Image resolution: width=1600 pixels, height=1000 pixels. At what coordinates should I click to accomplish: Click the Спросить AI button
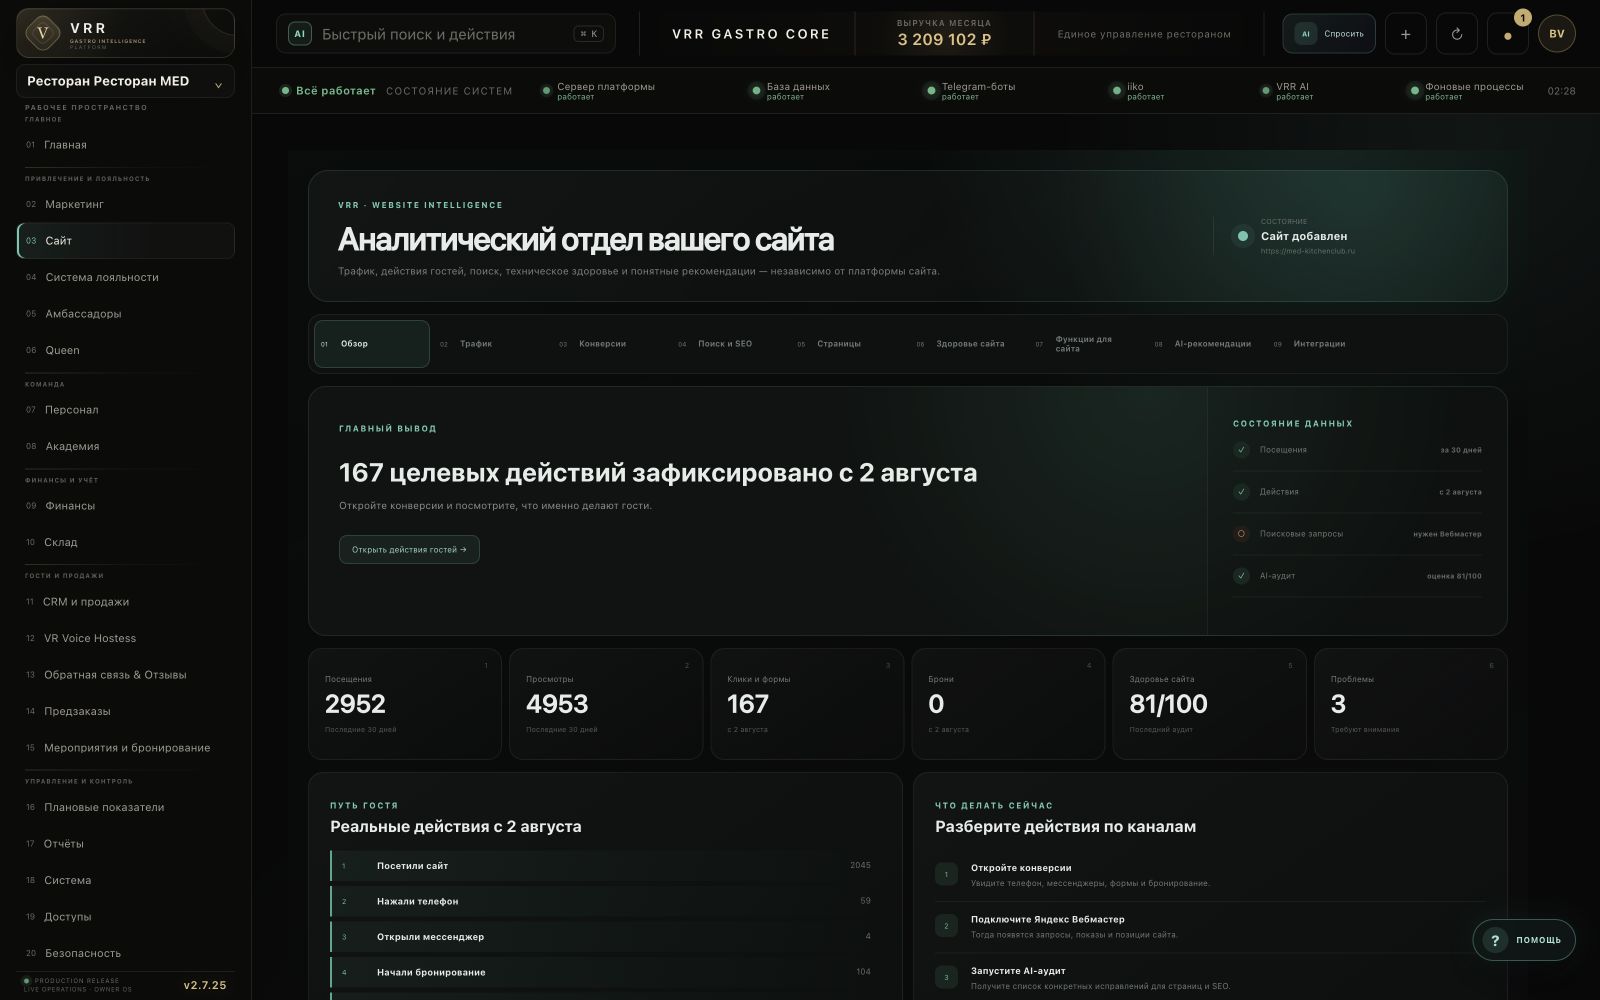pos(1329,34)
